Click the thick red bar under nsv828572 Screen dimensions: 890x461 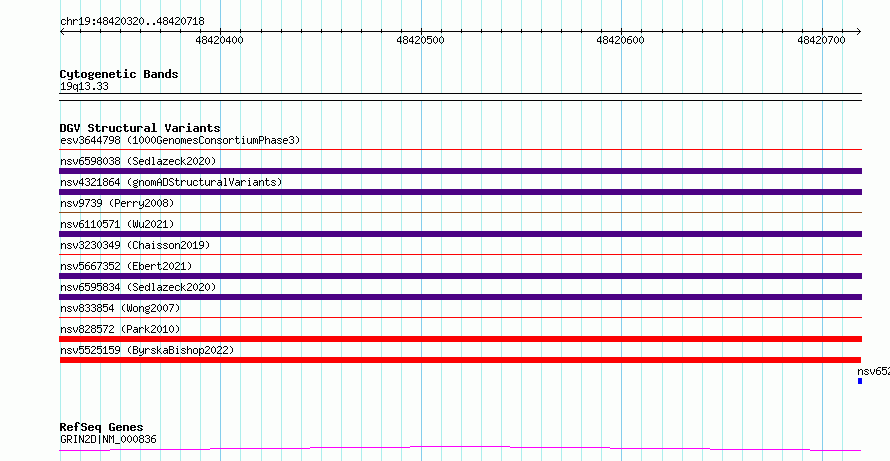pyautogui.click(x=460, y=339)
